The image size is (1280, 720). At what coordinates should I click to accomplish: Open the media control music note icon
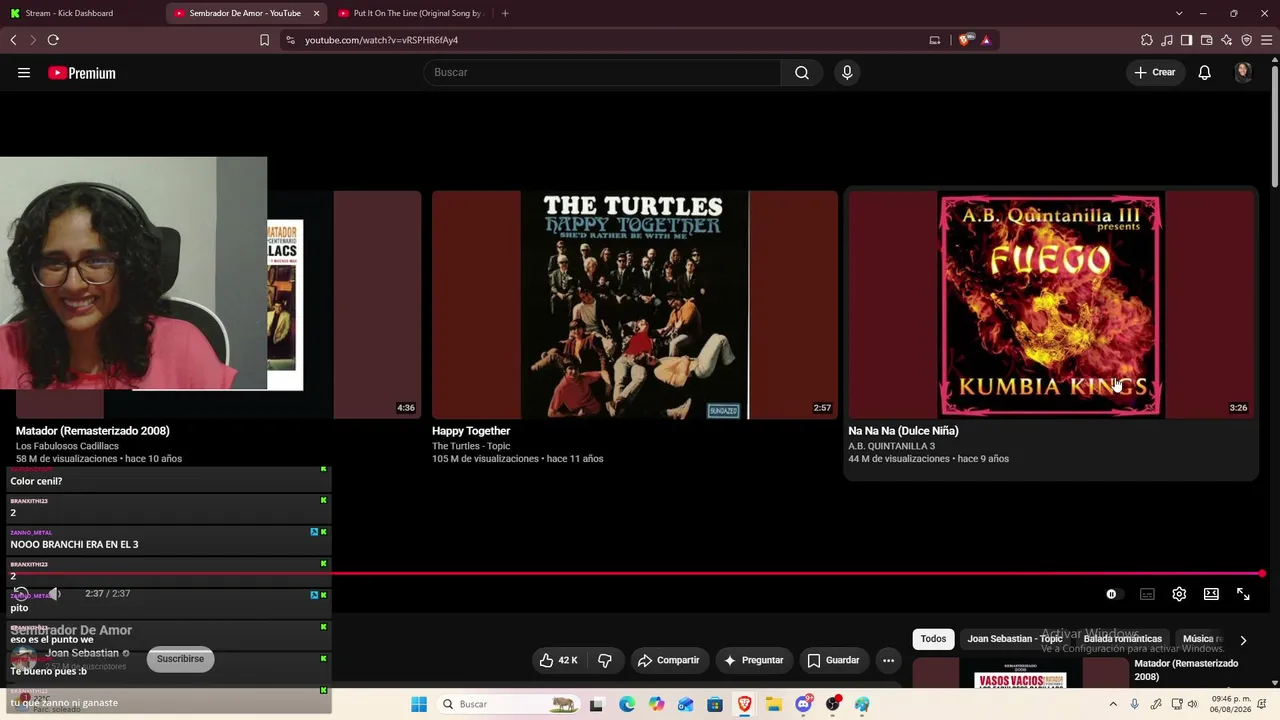[x=1167, y=40]
